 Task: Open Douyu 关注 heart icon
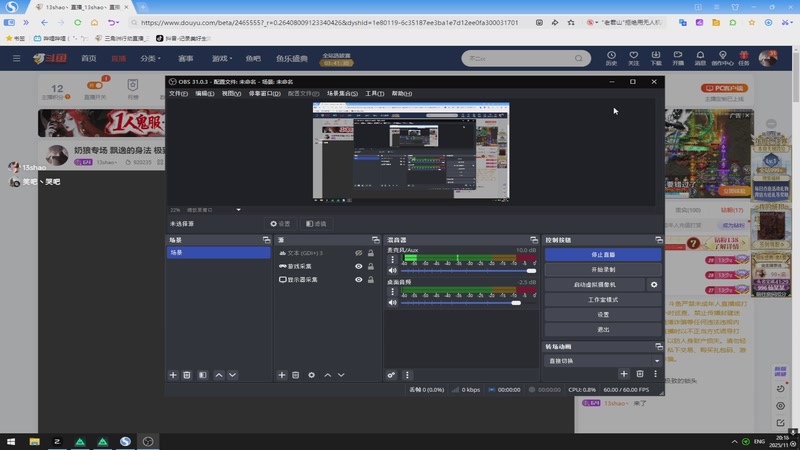coord(633,58)
